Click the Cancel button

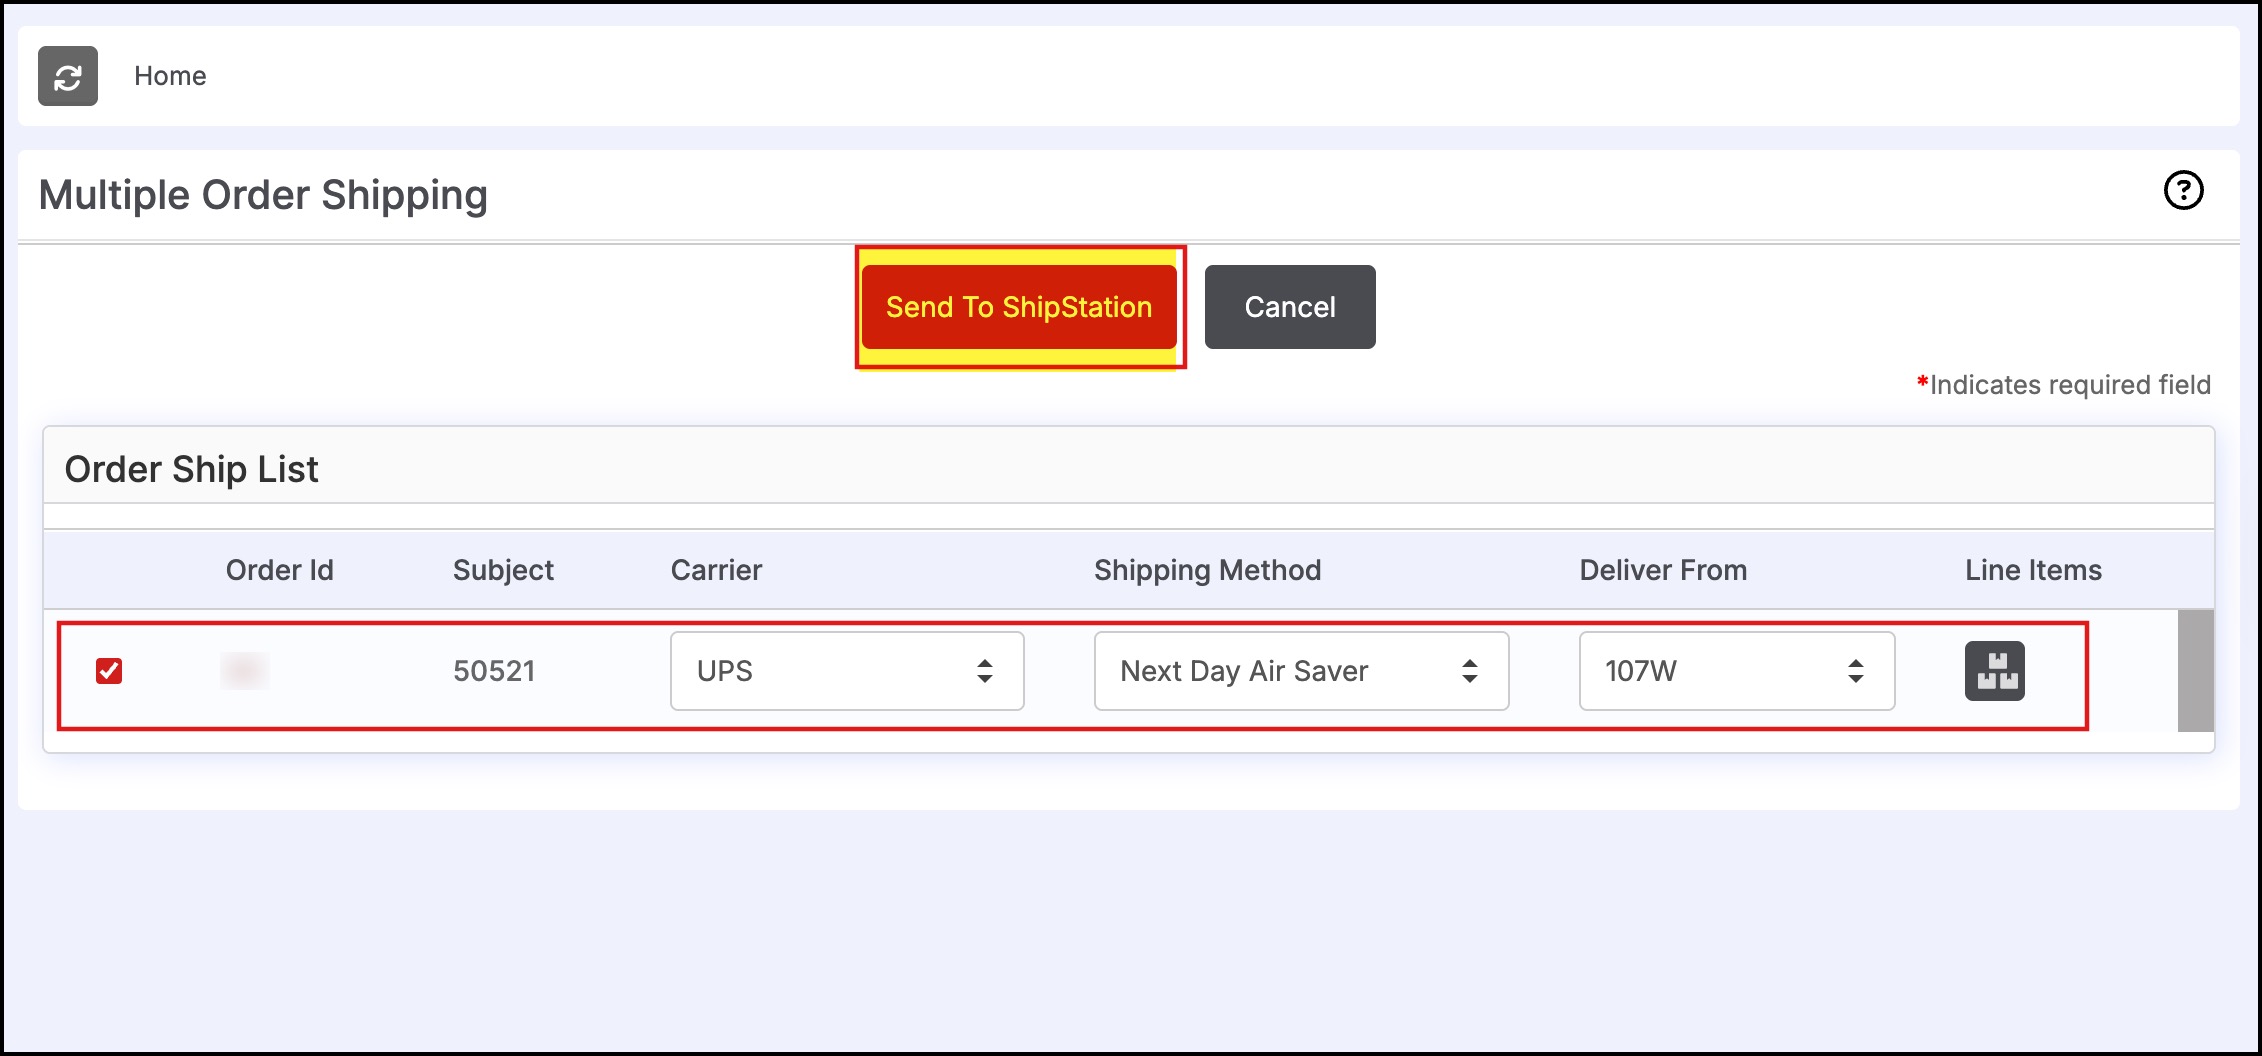[x=1290, y=307]
